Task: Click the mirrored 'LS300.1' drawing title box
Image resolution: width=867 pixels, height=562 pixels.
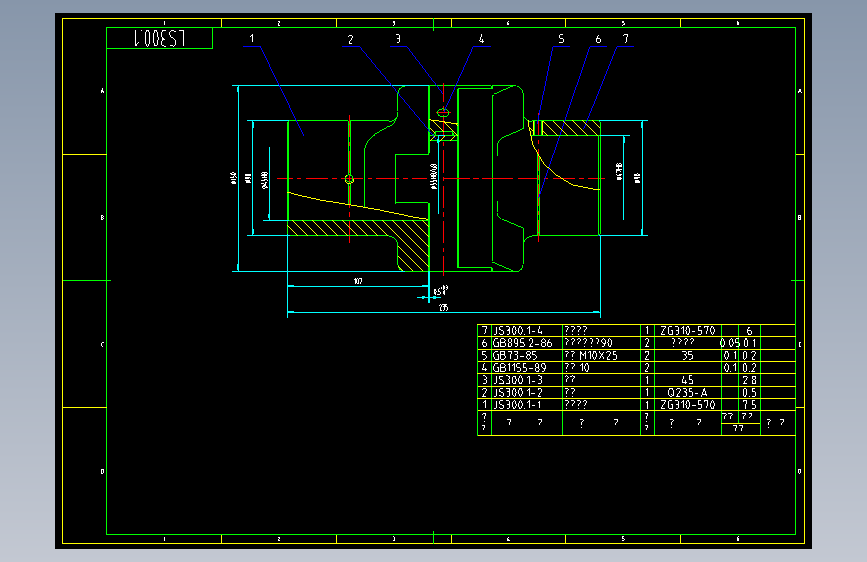Action: pos(159,38)
